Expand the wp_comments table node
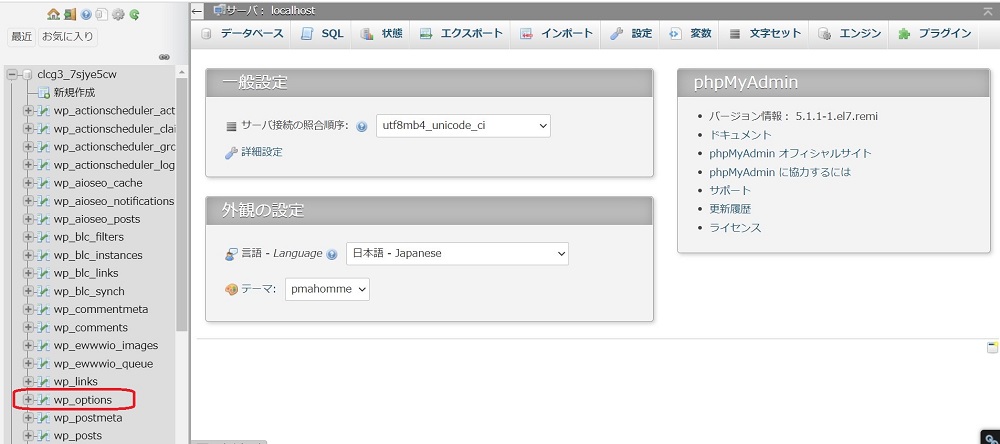 pos(28,328)
